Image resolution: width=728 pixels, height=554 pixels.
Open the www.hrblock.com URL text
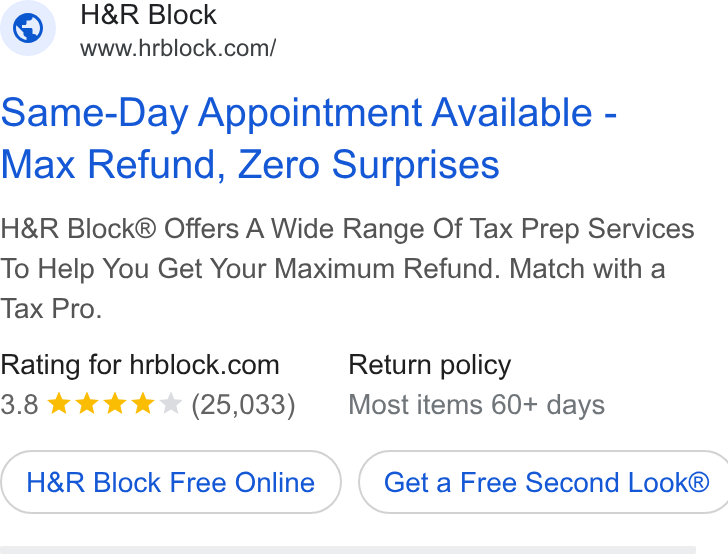click(178, 48)
